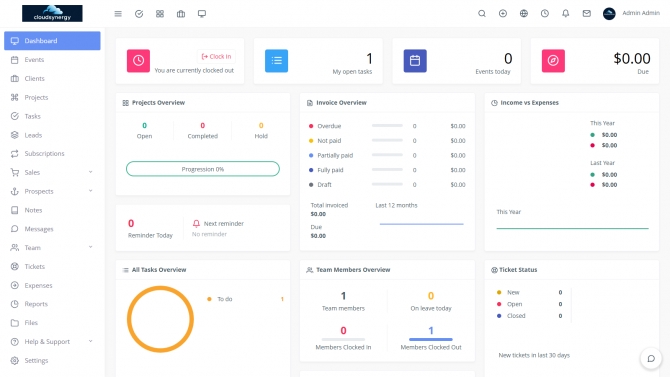Open the tasks checkmark shortcut in top bar
Image resolution: width=670 pixels, height=377 pixels.
(x=139, y=14)
